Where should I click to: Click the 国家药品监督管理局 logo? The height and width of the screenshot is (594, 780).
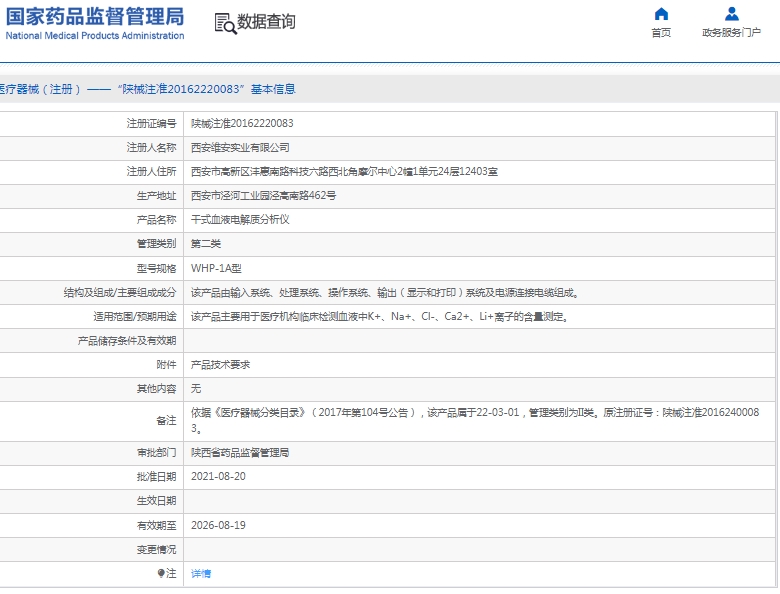(95, 23)
